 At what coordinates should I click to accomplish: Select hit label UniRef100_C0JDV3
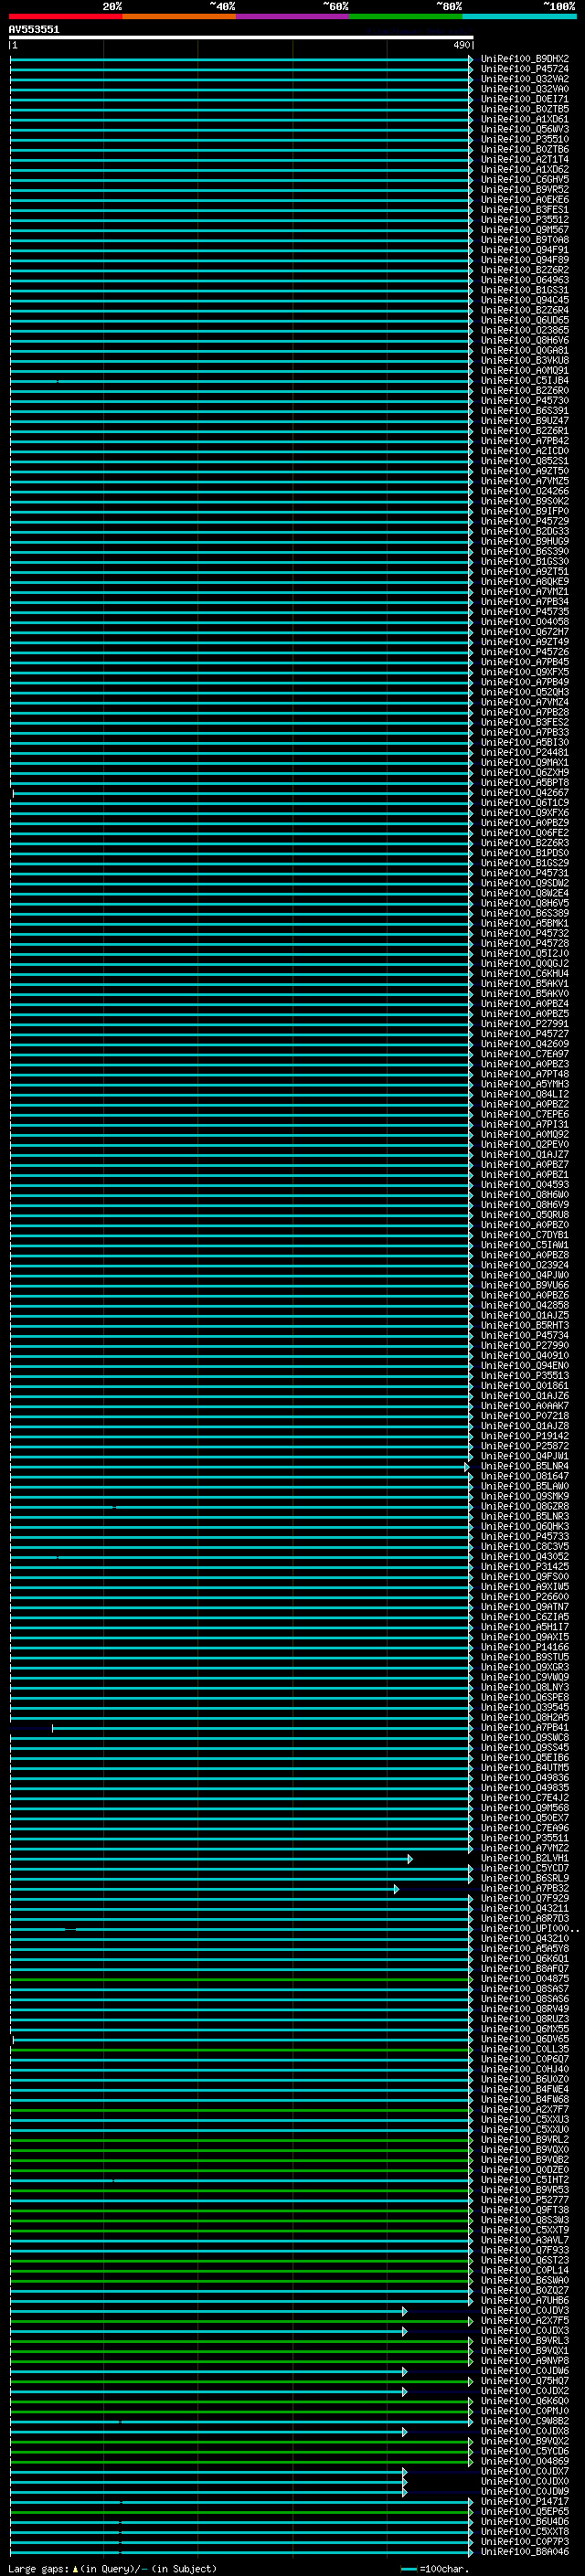click(x=525, y=2310)
